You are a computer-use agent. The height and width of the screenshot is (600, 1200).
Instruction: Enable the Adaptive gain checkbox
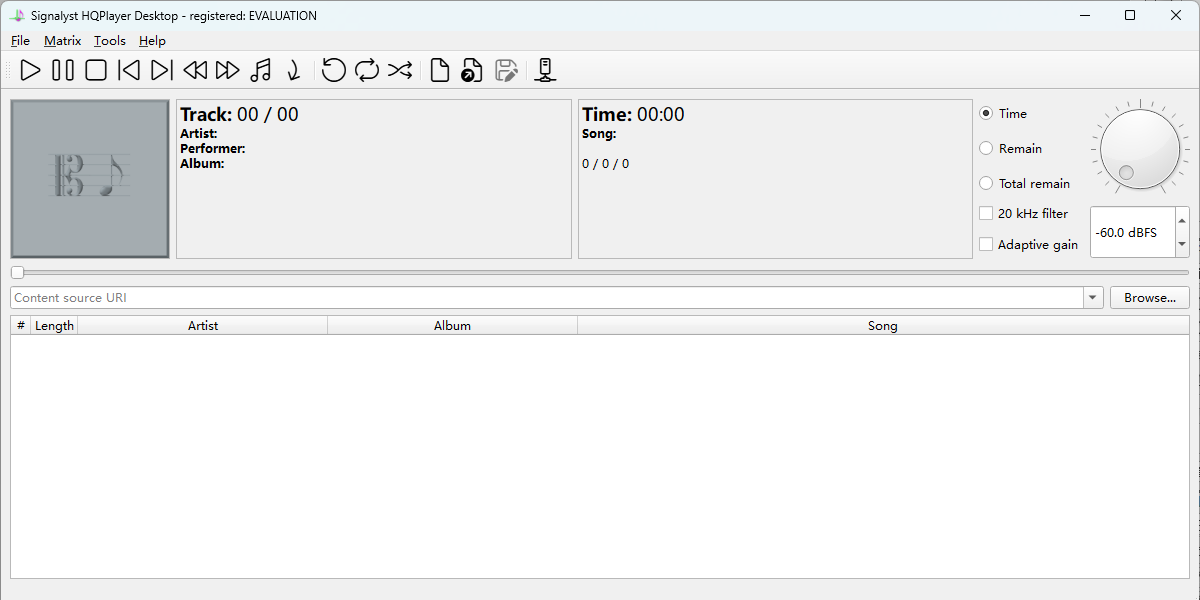tap(986, 245)
